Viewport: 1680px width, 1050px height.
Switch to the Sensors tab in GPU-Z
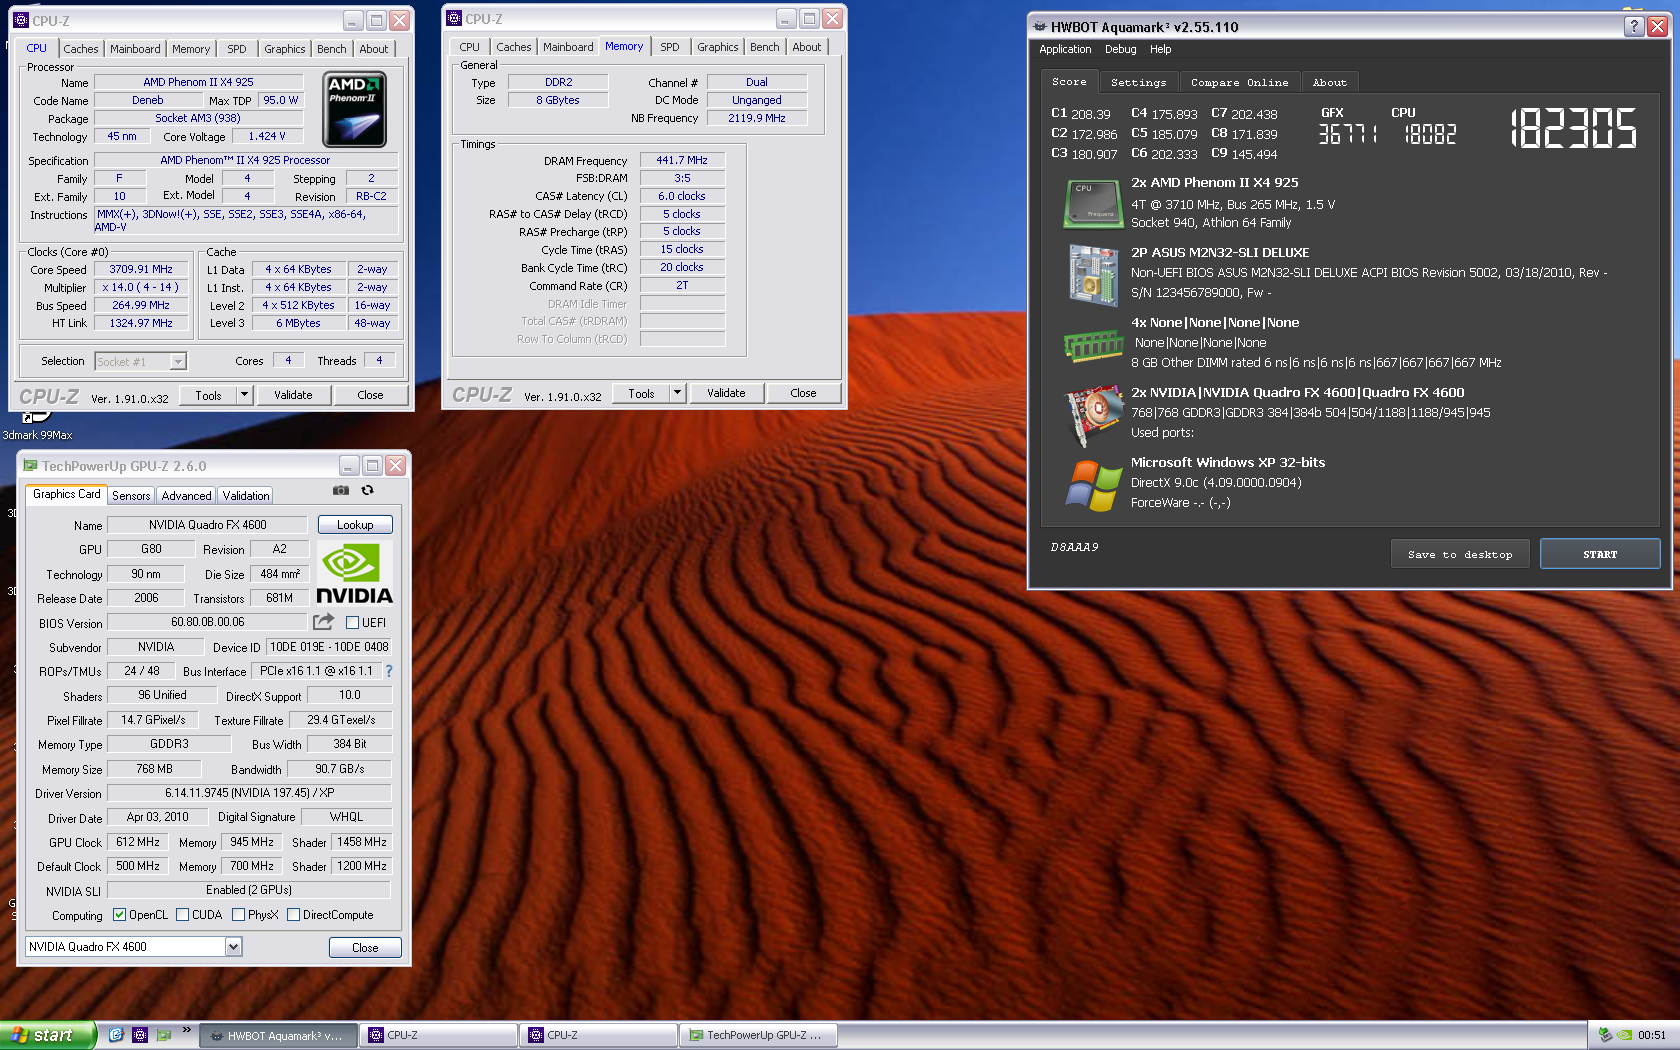tap(131, 496)
